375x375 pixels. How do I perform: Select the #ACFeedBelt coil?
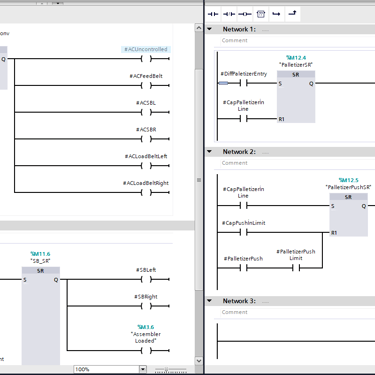point(146,85)
